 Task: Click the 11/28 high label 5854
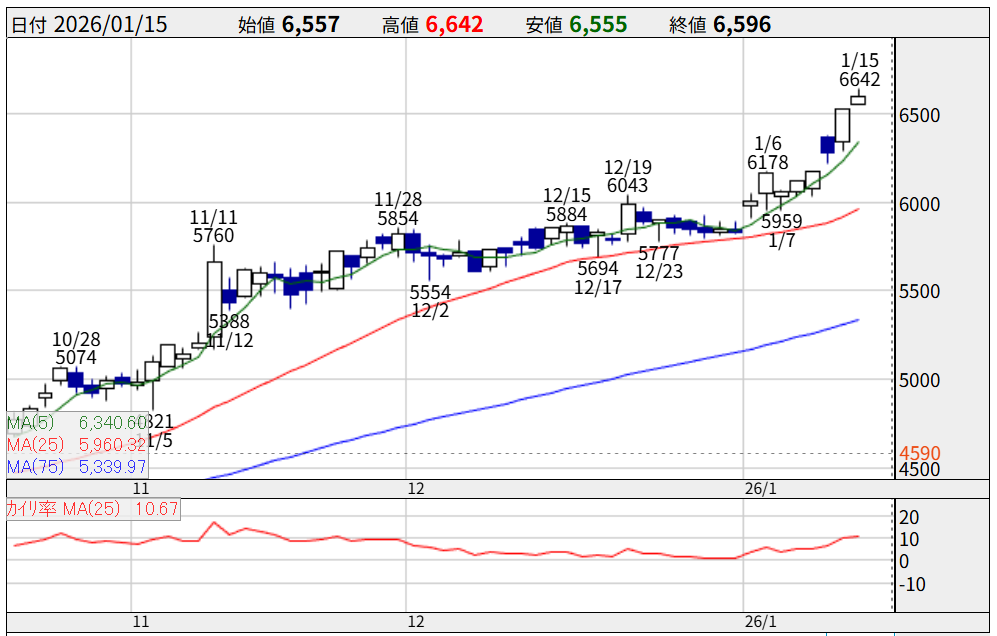[x=397, y=218]
